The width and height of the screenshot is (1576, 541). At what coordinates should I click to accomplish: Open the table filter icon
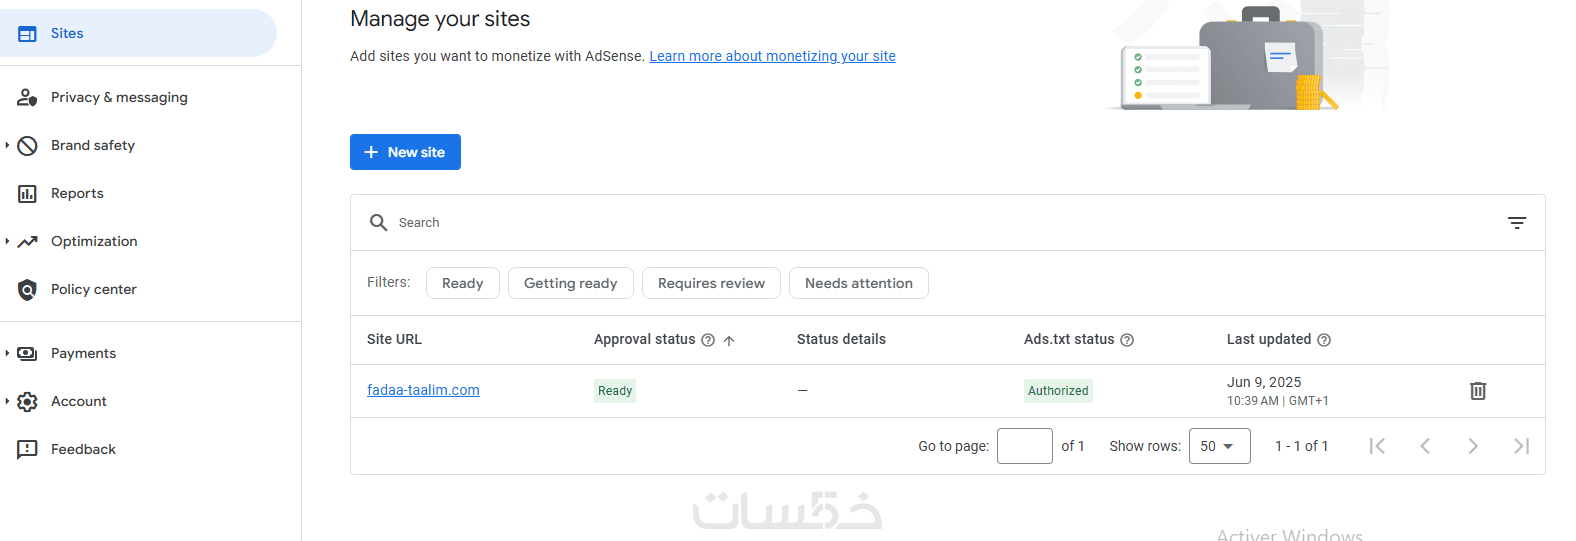coord(1517,223)
